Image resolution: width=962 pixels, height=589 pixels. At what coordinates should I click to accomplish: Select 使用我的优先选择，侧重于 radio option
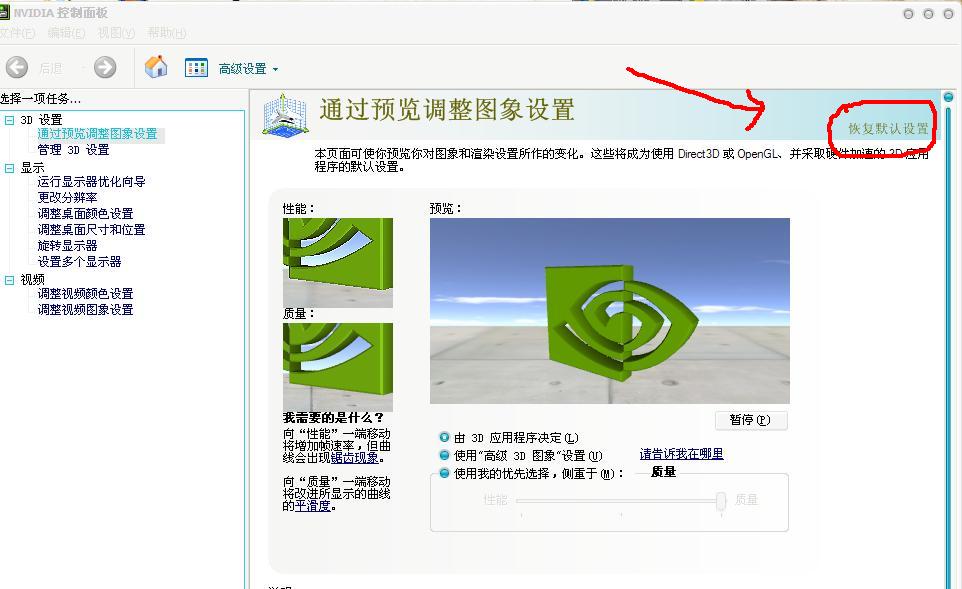445,473
